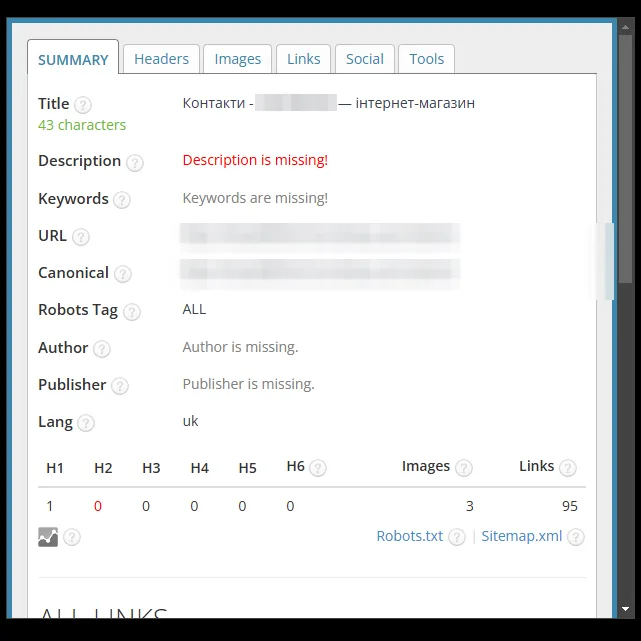Open the Publisher help icon
Screen dimensions: 641x641
(x=120, y=385)
